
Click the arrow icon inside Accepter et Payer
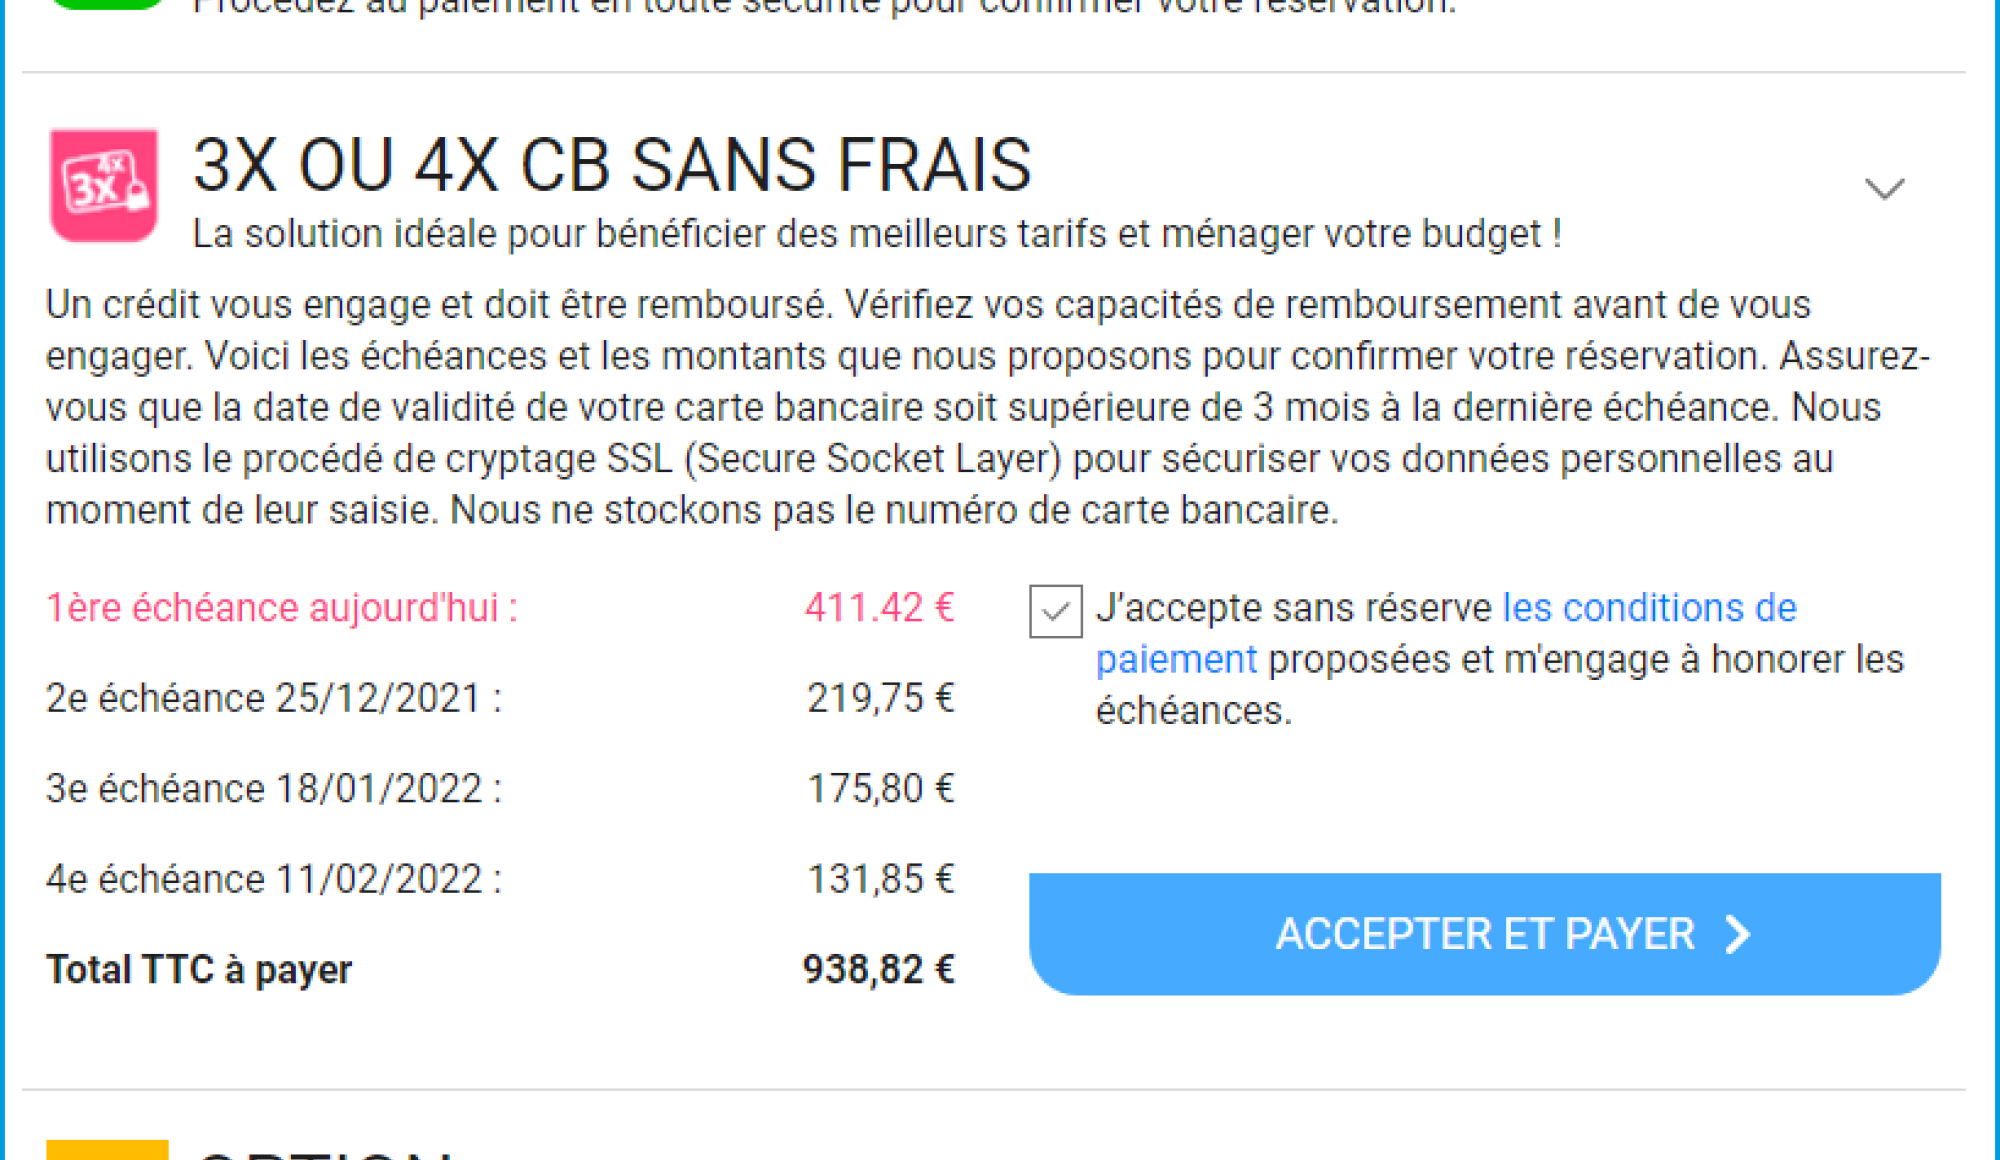pyautogui.click(x=1739, y=934)
